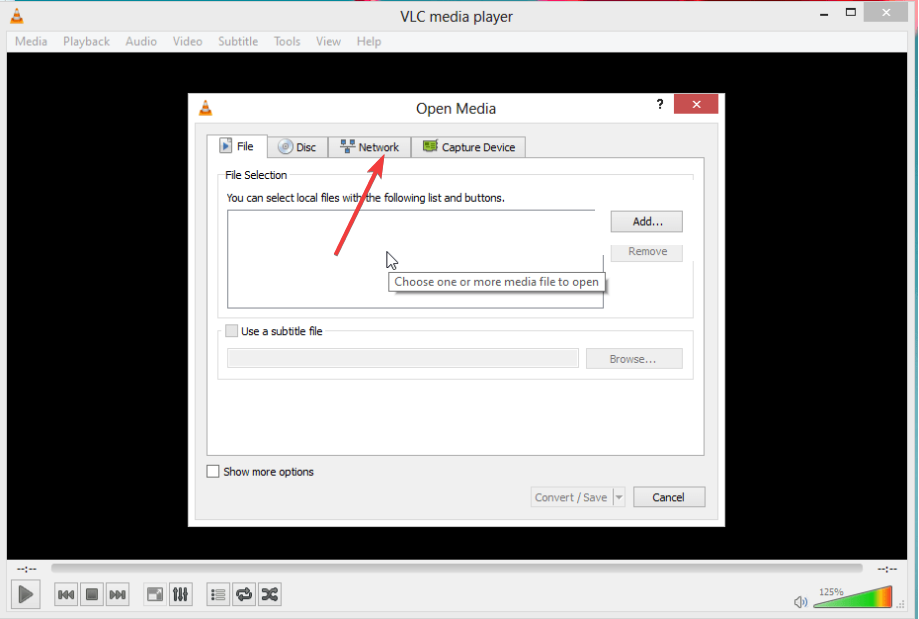Click the Remove button
The image size is (919, 619).
646,252
